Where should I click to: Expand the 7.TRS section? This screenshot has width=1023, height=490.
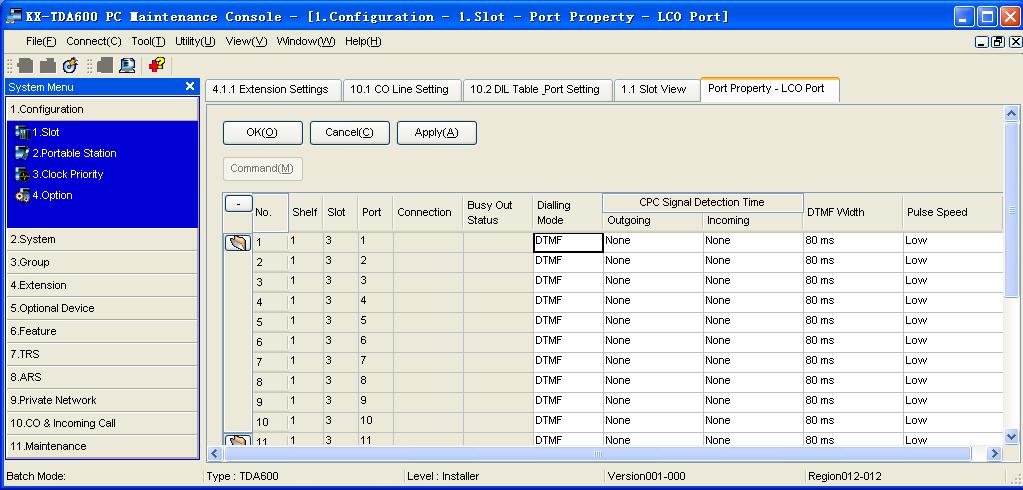(x=102, y=354)
